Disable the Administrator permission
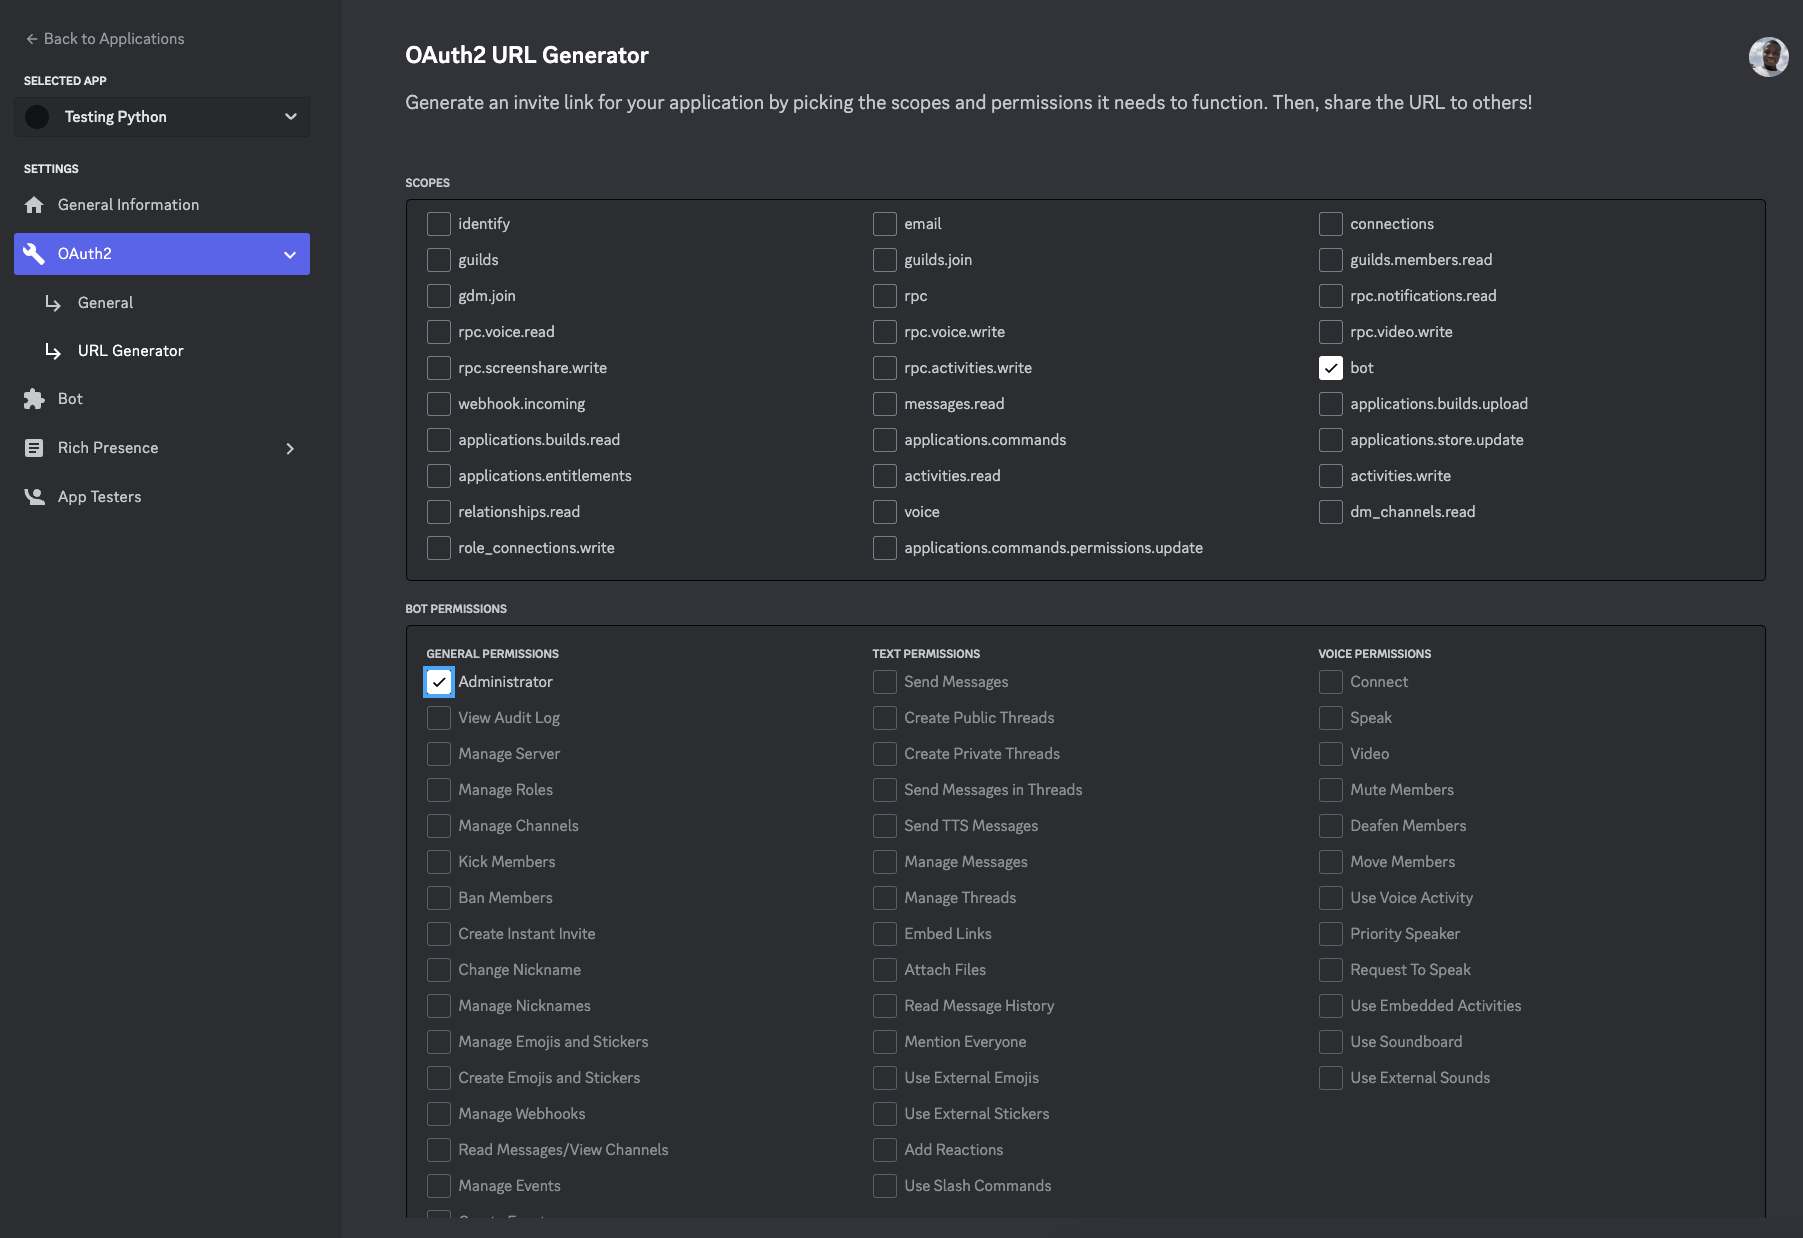Screen dimensions: 1803x1238 click(x=438, y=681)
